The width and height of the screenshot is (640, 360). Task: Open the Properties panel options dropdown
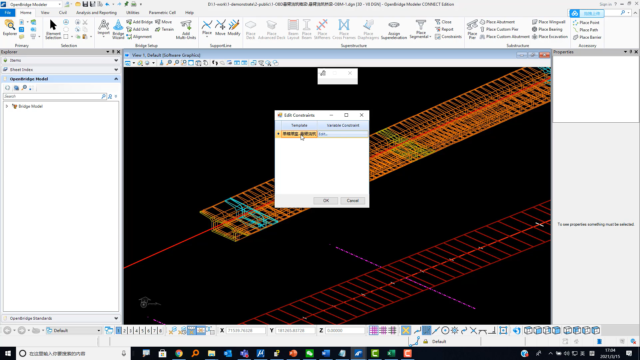click(625, 52)
